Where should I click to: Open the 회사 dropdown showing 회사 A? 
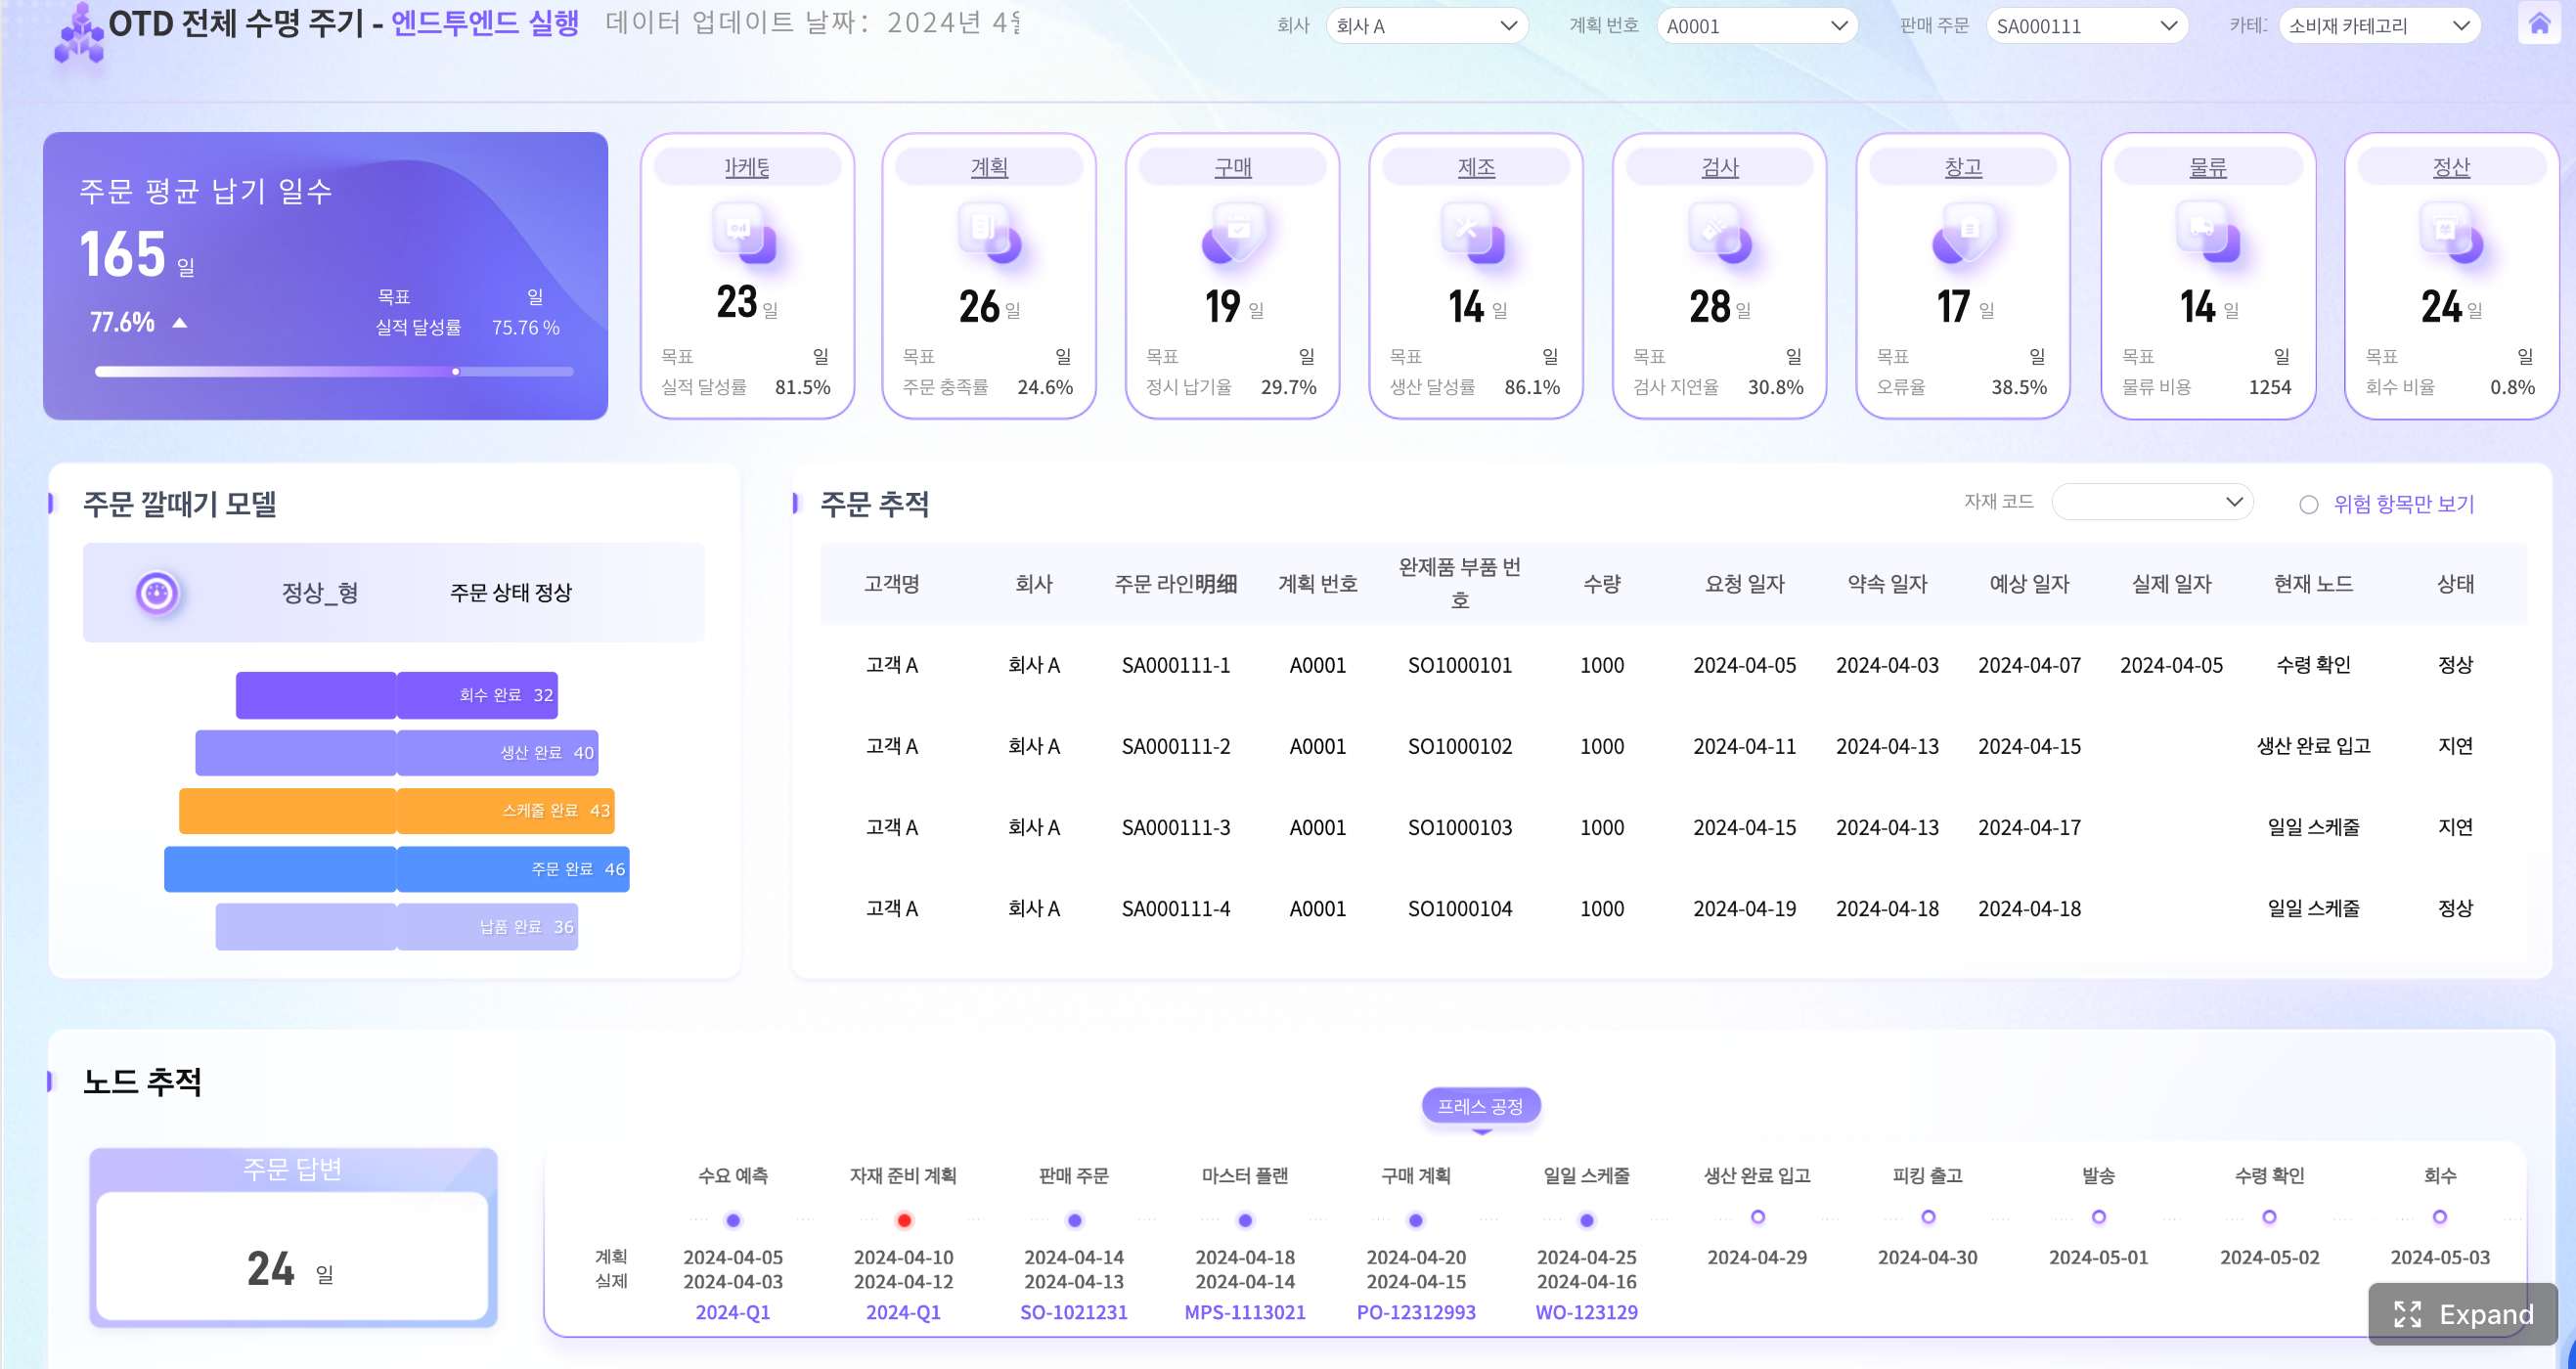coord(1427,26)
